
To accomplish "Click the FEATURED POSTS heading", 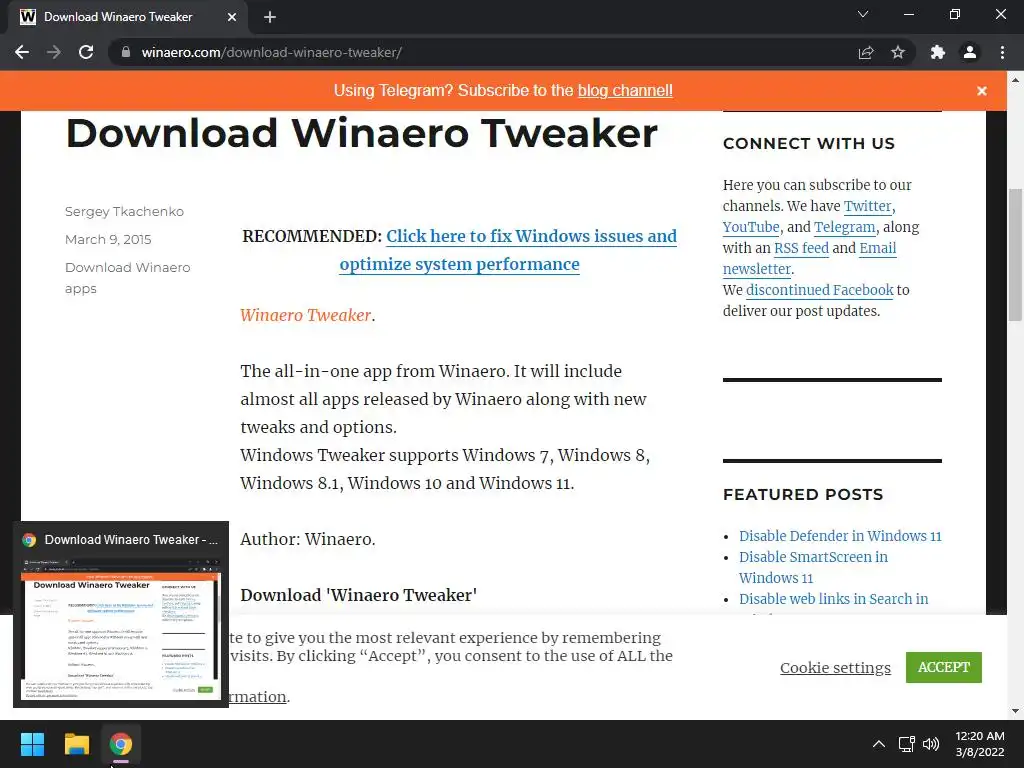I will [803, 494].
